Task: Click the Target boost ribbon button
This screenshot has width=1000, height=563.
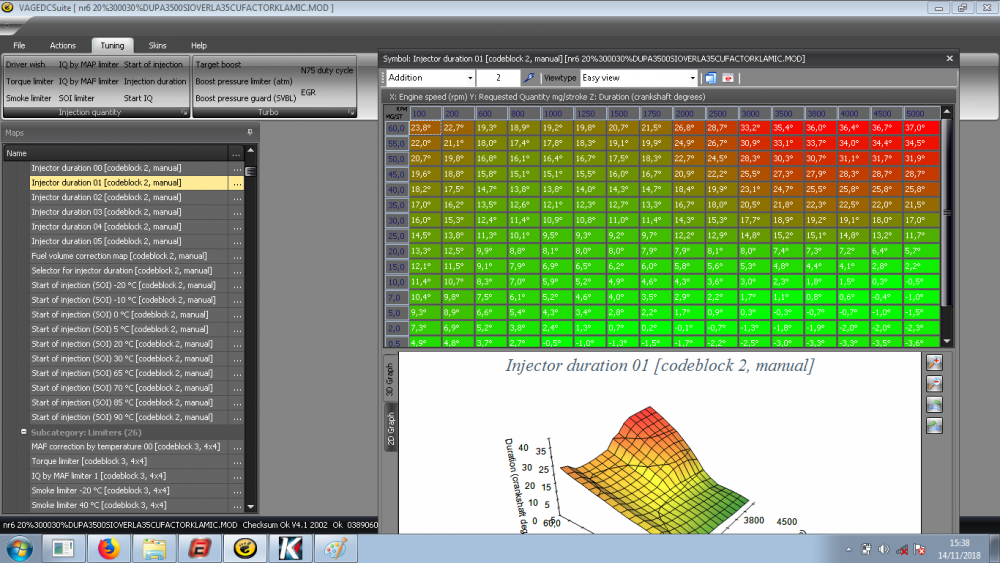Action: 218,64
